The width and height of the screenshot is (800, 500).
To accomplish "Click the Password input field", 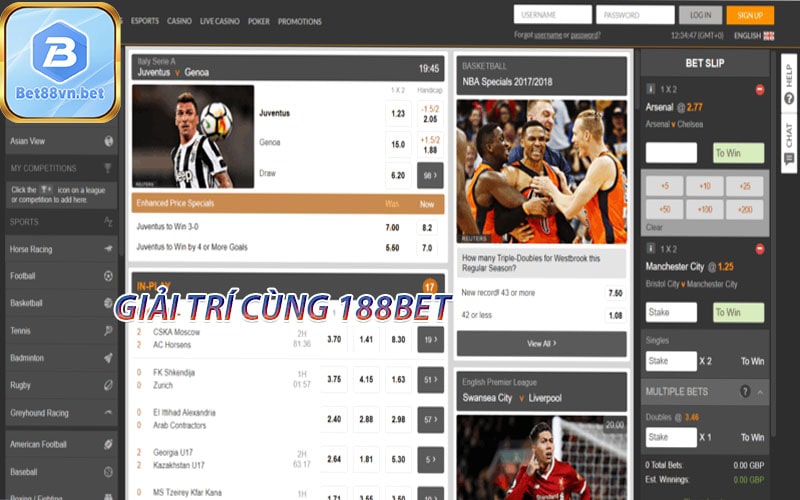I will click(635, 15).
